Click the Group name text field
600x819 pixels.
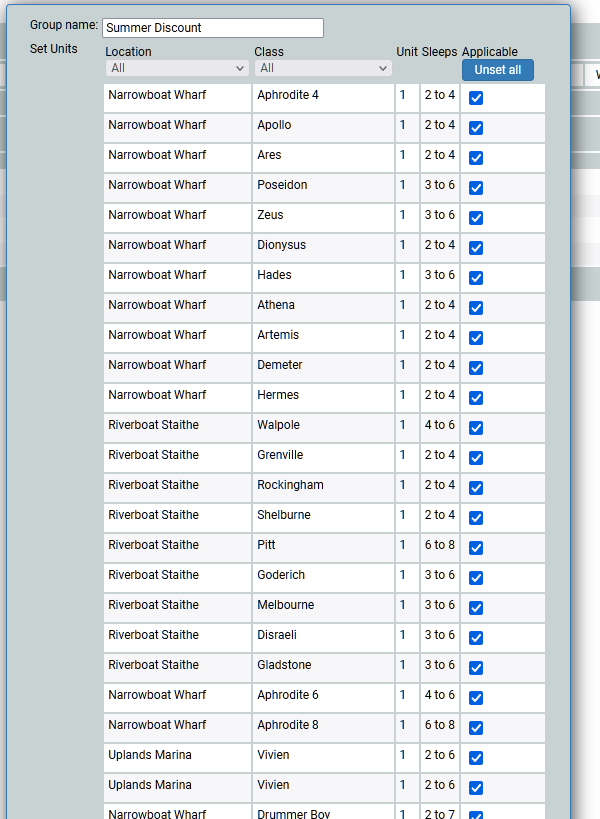point(213,28)
